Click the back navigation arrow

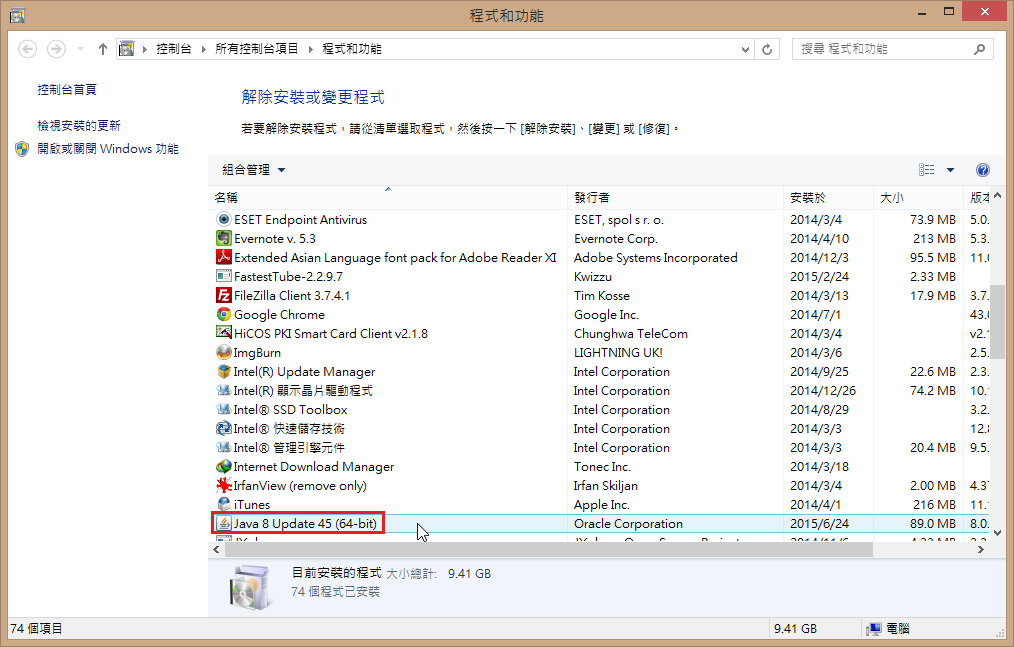[27, 49]
